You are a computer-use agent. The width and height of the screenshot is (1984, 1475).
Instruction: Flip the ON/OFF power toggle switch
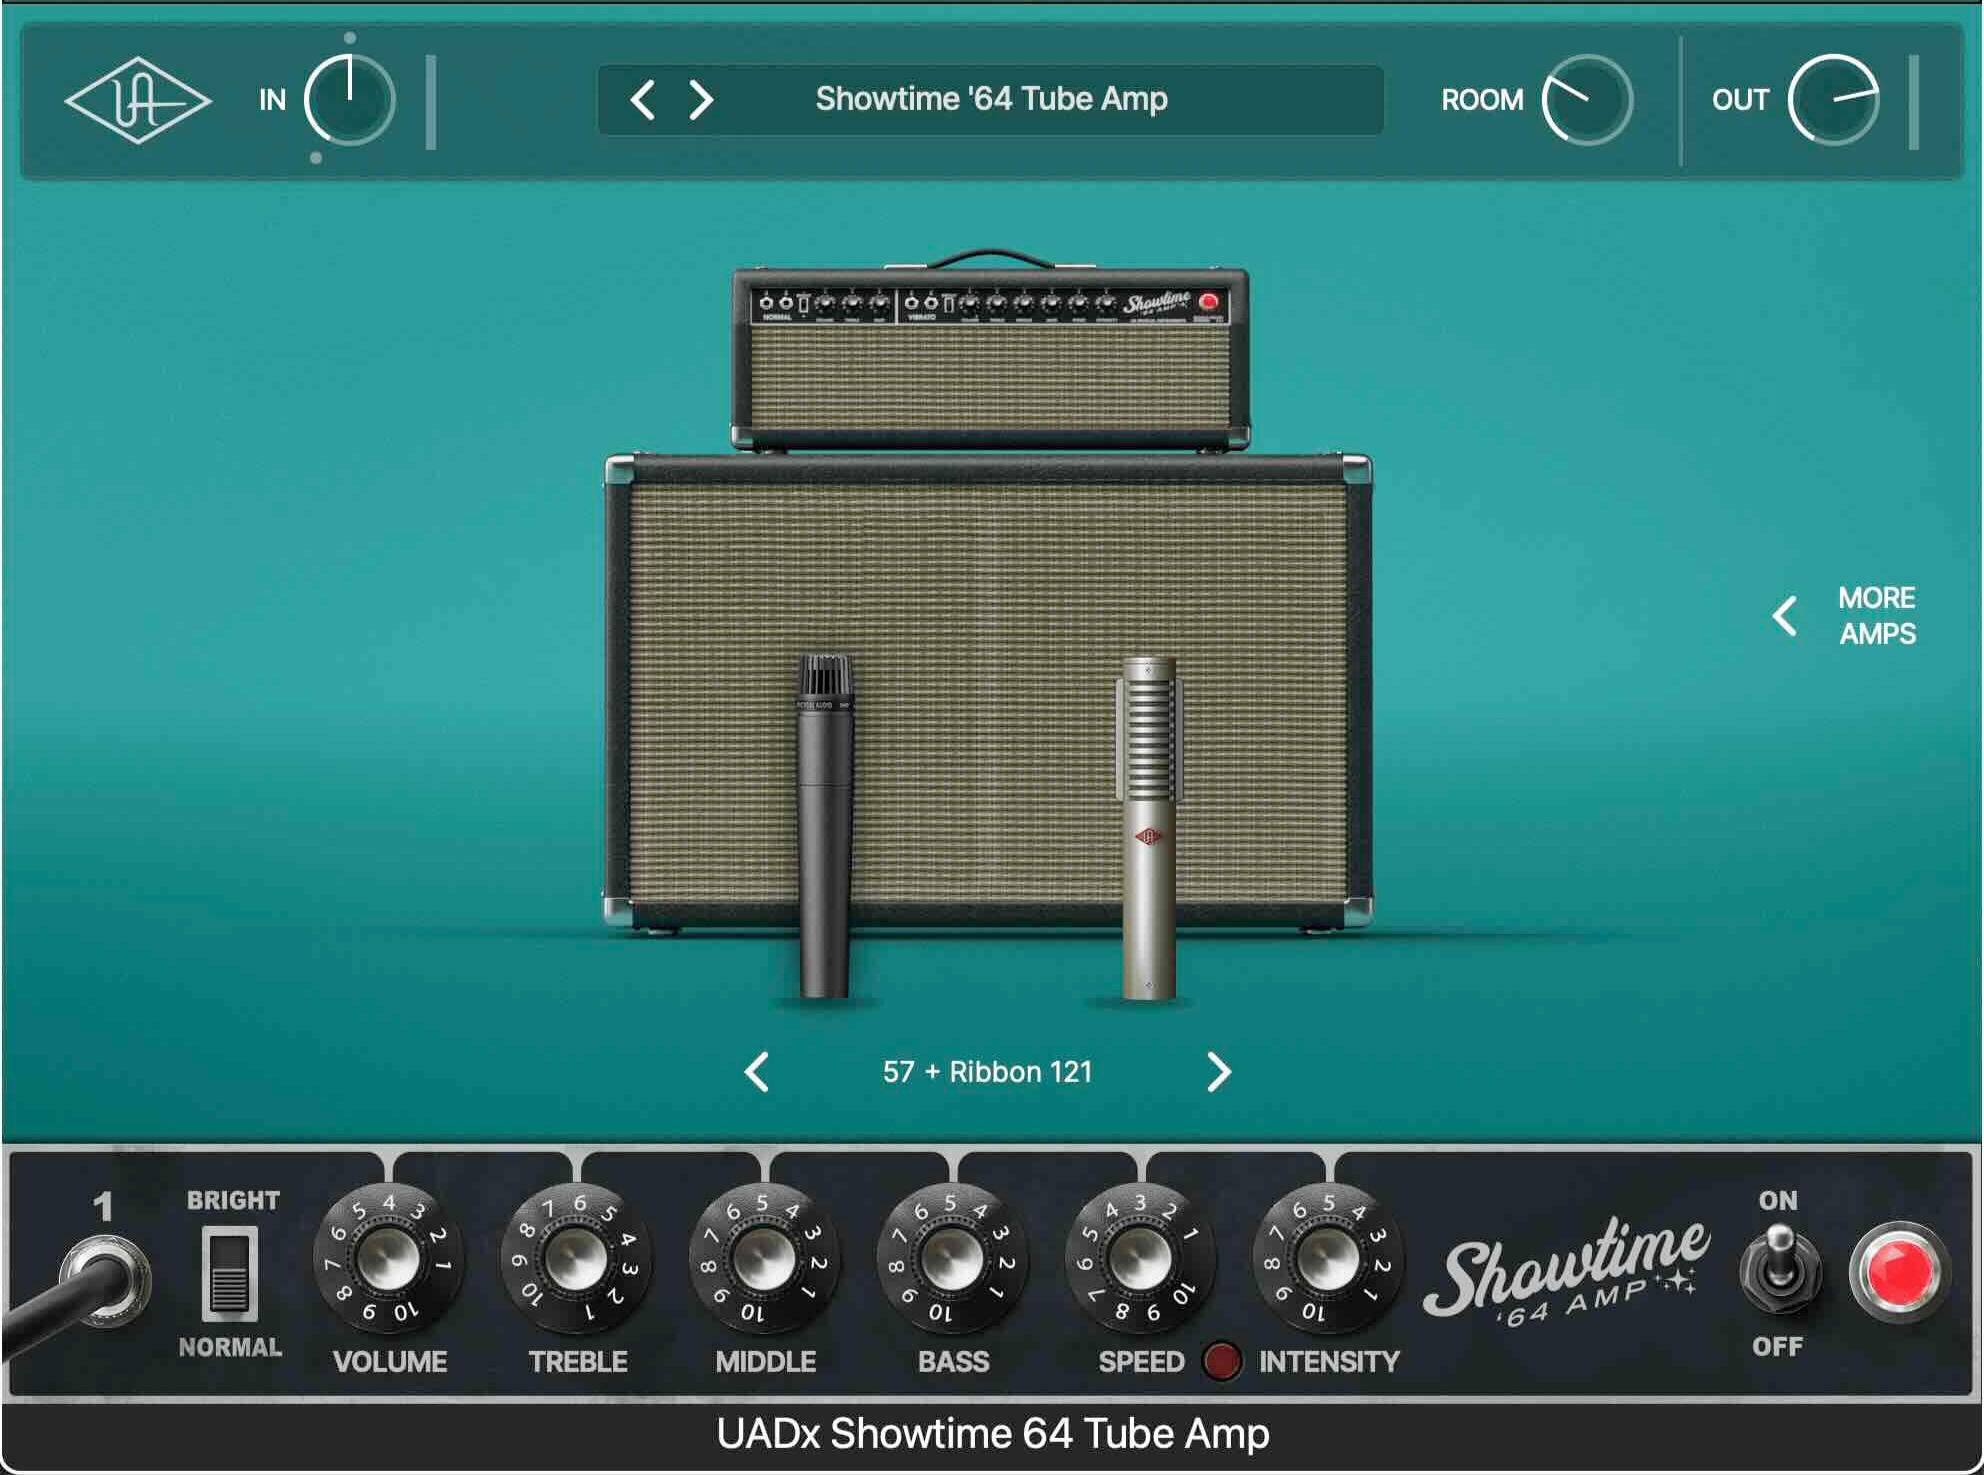[1779, 1270]
